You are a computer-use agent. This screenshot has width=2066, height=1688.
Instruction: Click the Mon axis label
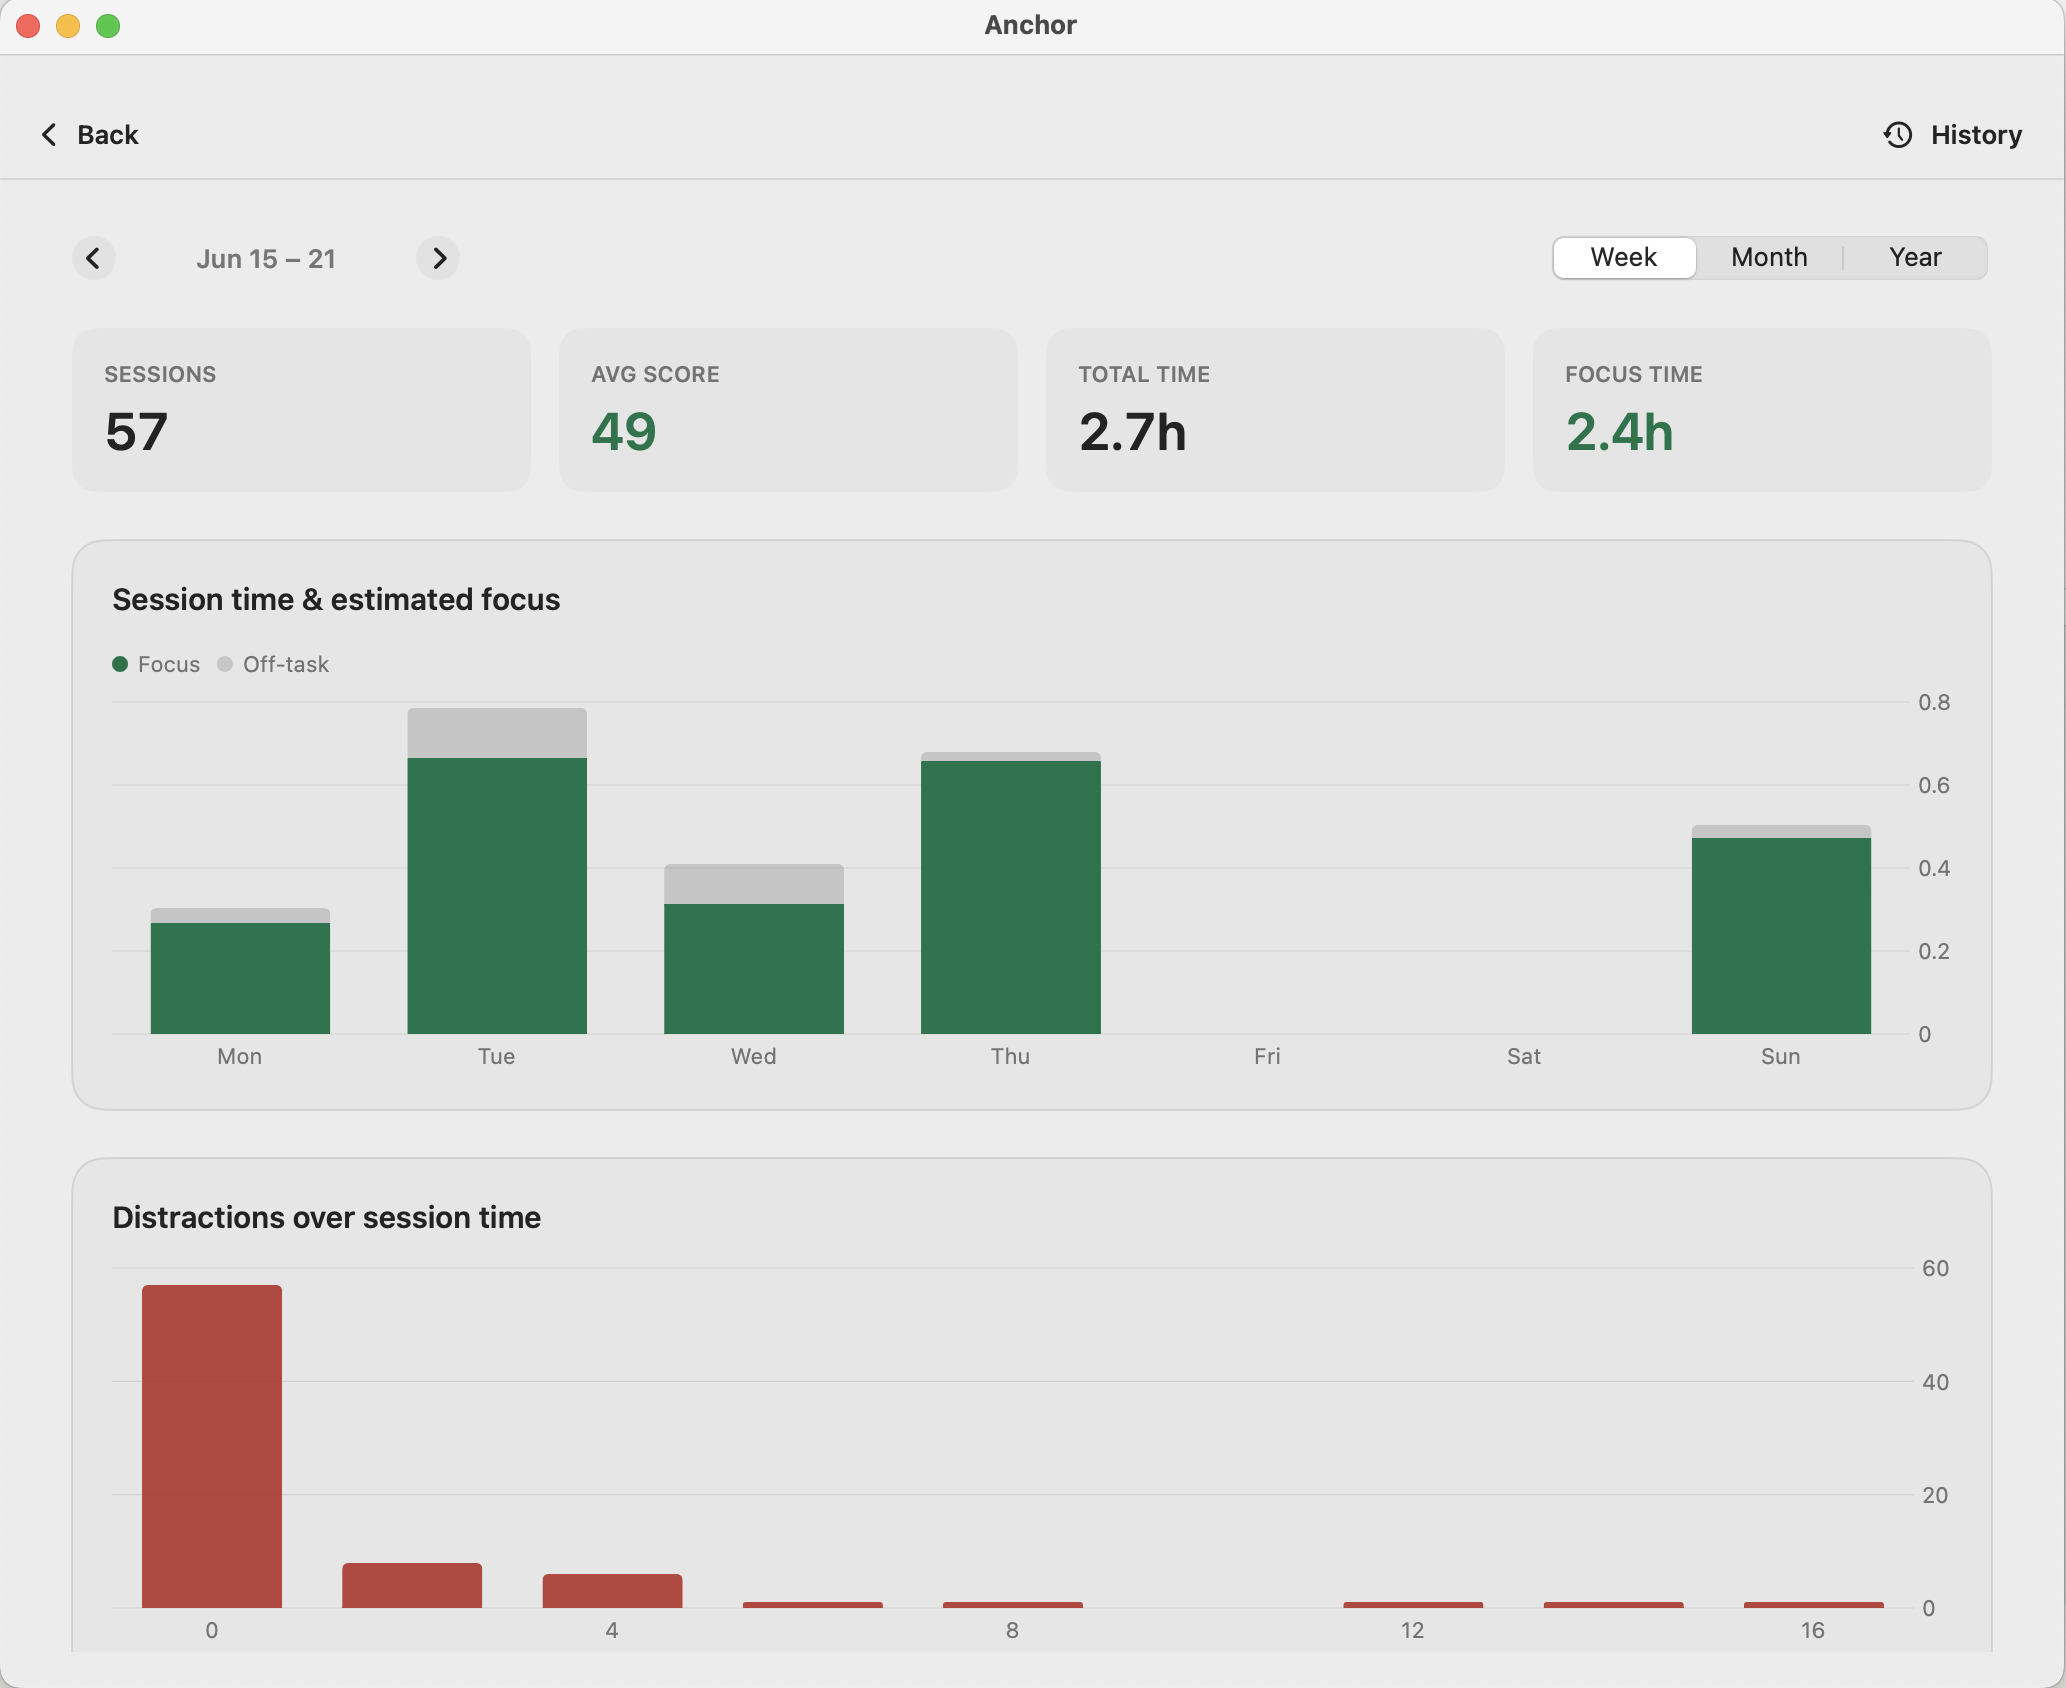(240, 1056)
